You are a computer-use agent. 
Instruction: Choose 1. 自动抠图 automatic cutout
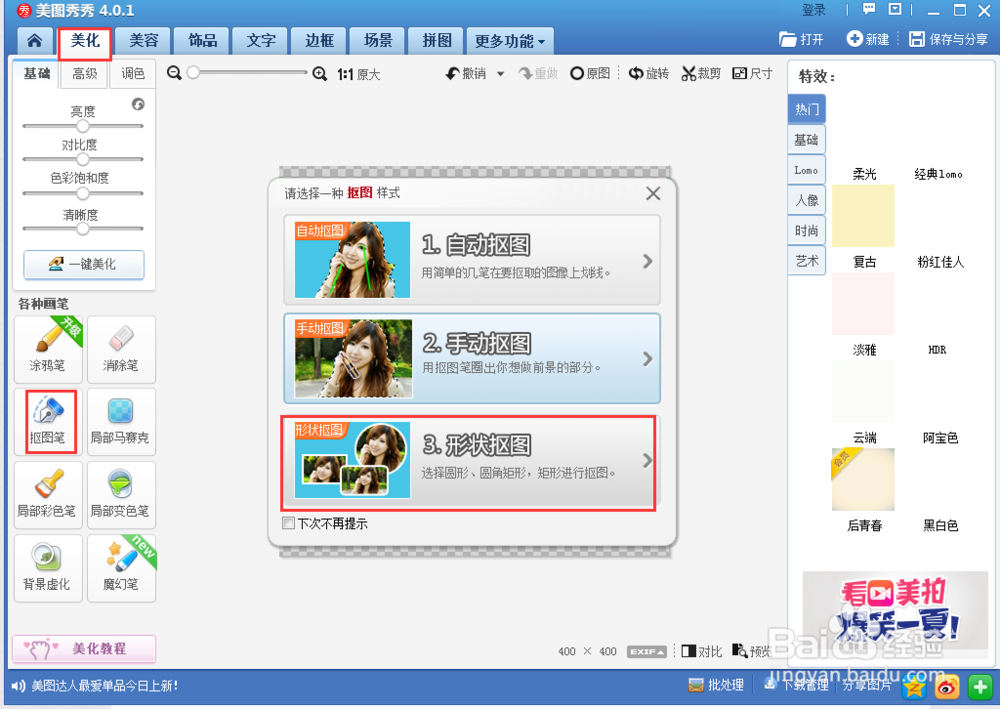(472, 260)
